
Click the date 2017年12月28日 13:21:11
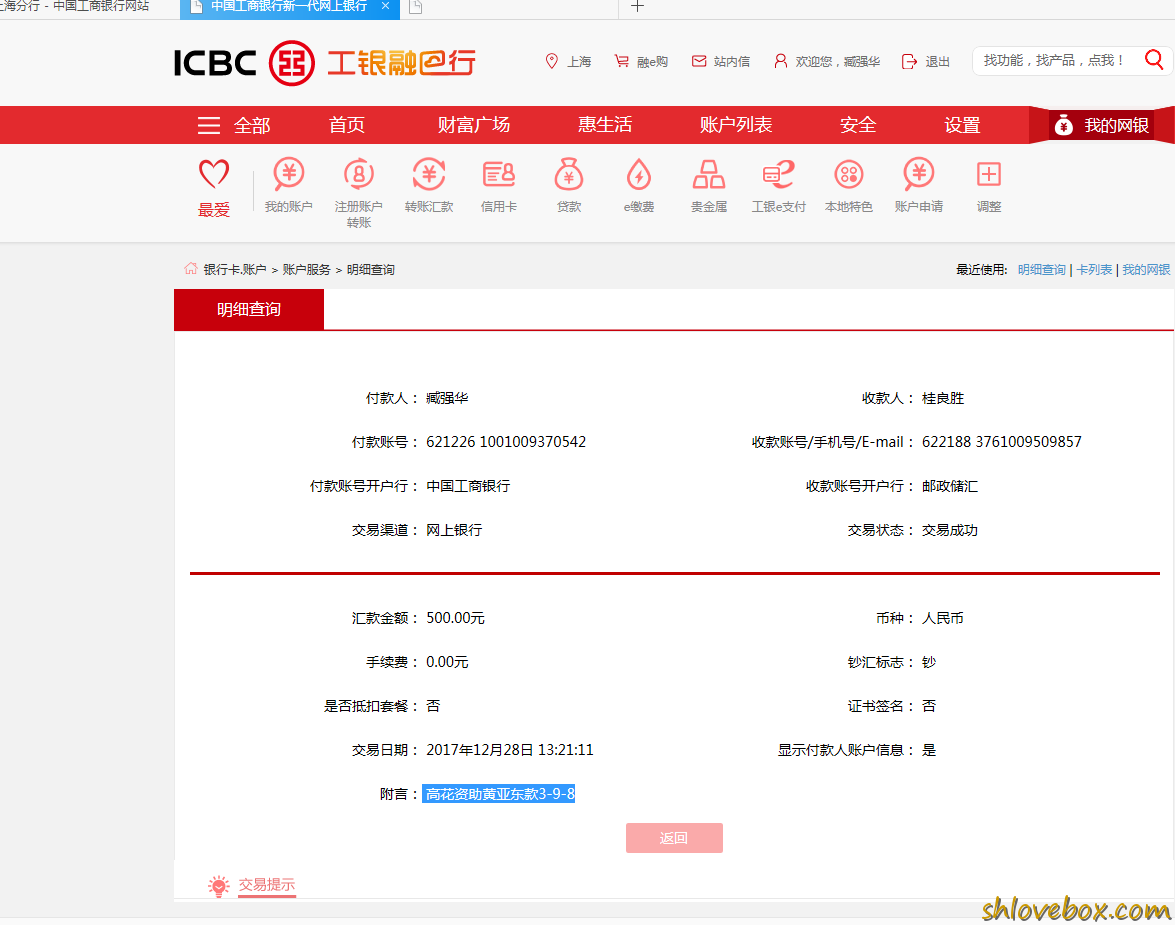coord(510,750)
